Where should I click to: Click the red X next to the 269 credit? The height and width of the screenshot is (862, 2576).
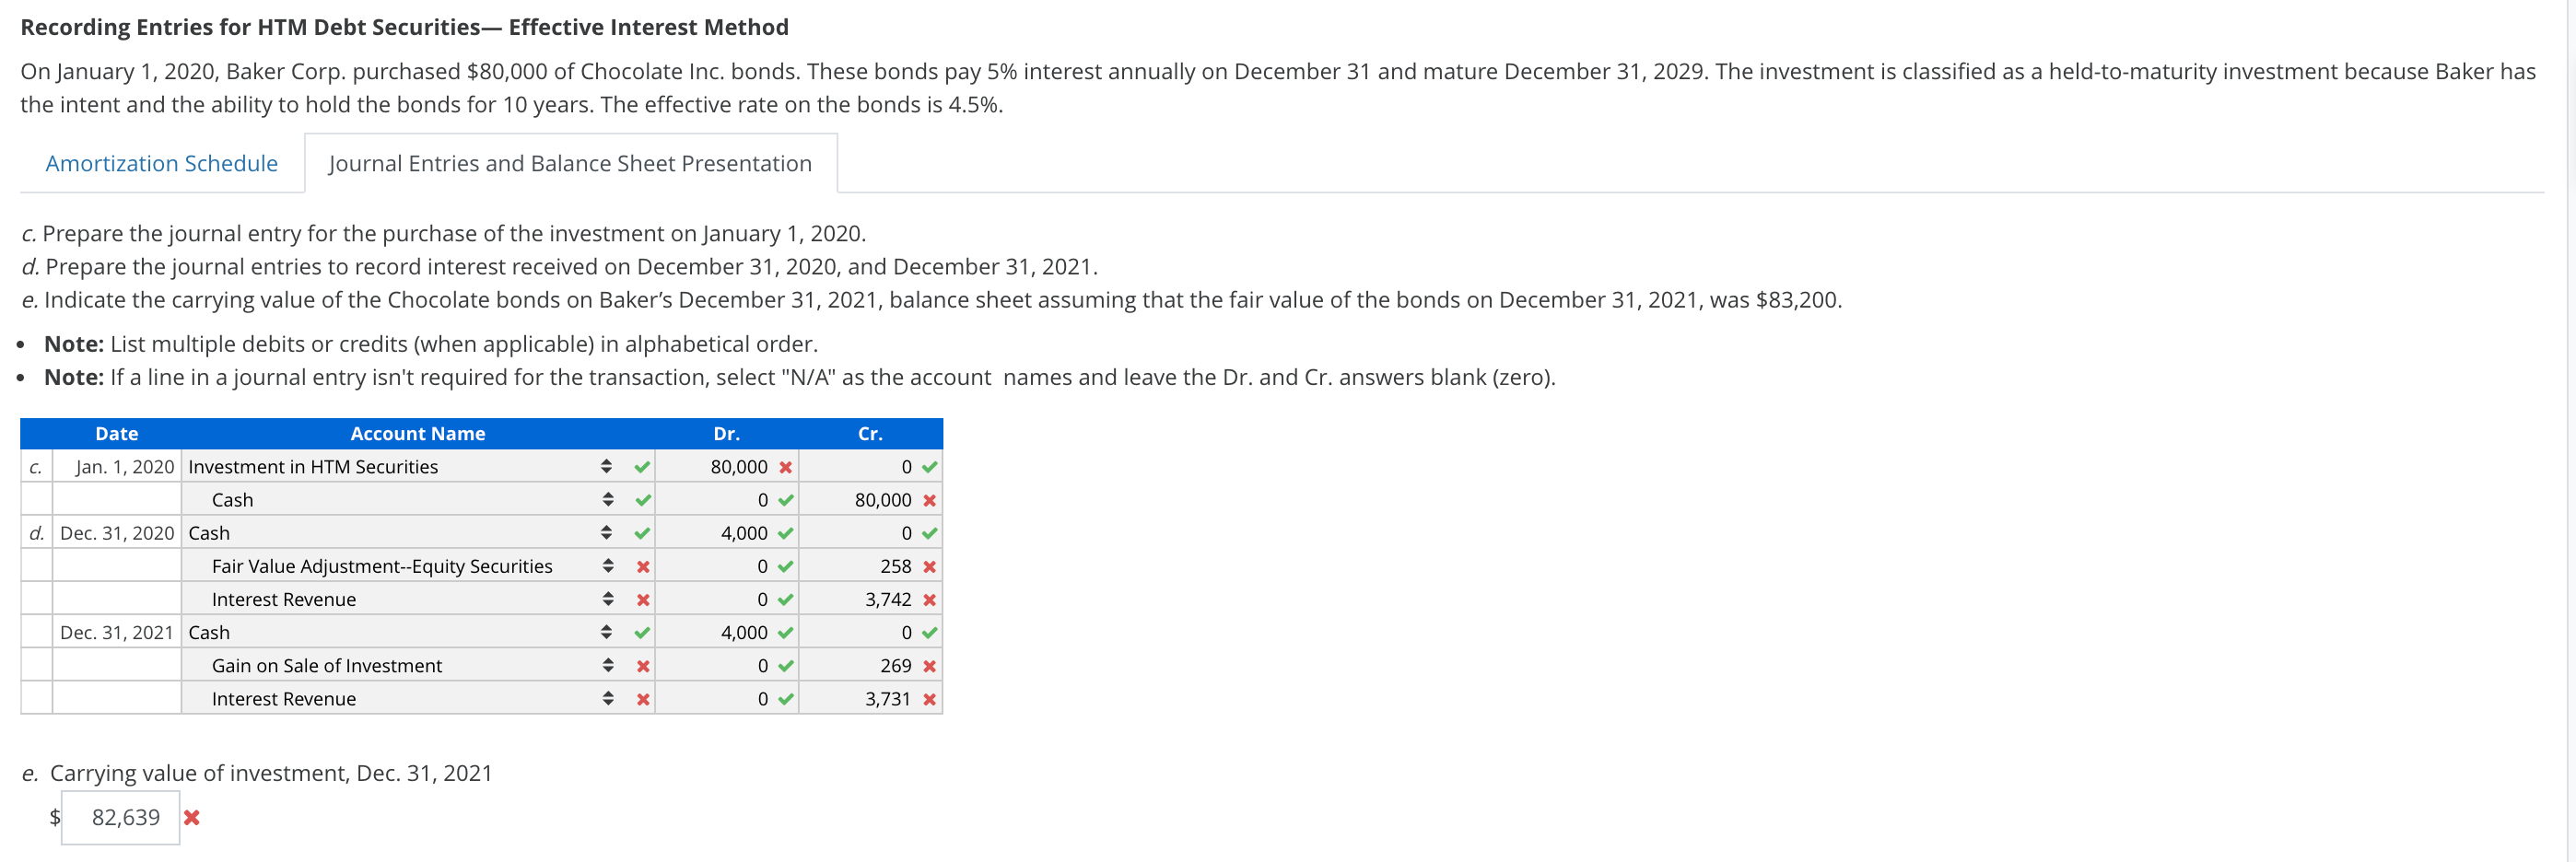click(x=929, y=665)
